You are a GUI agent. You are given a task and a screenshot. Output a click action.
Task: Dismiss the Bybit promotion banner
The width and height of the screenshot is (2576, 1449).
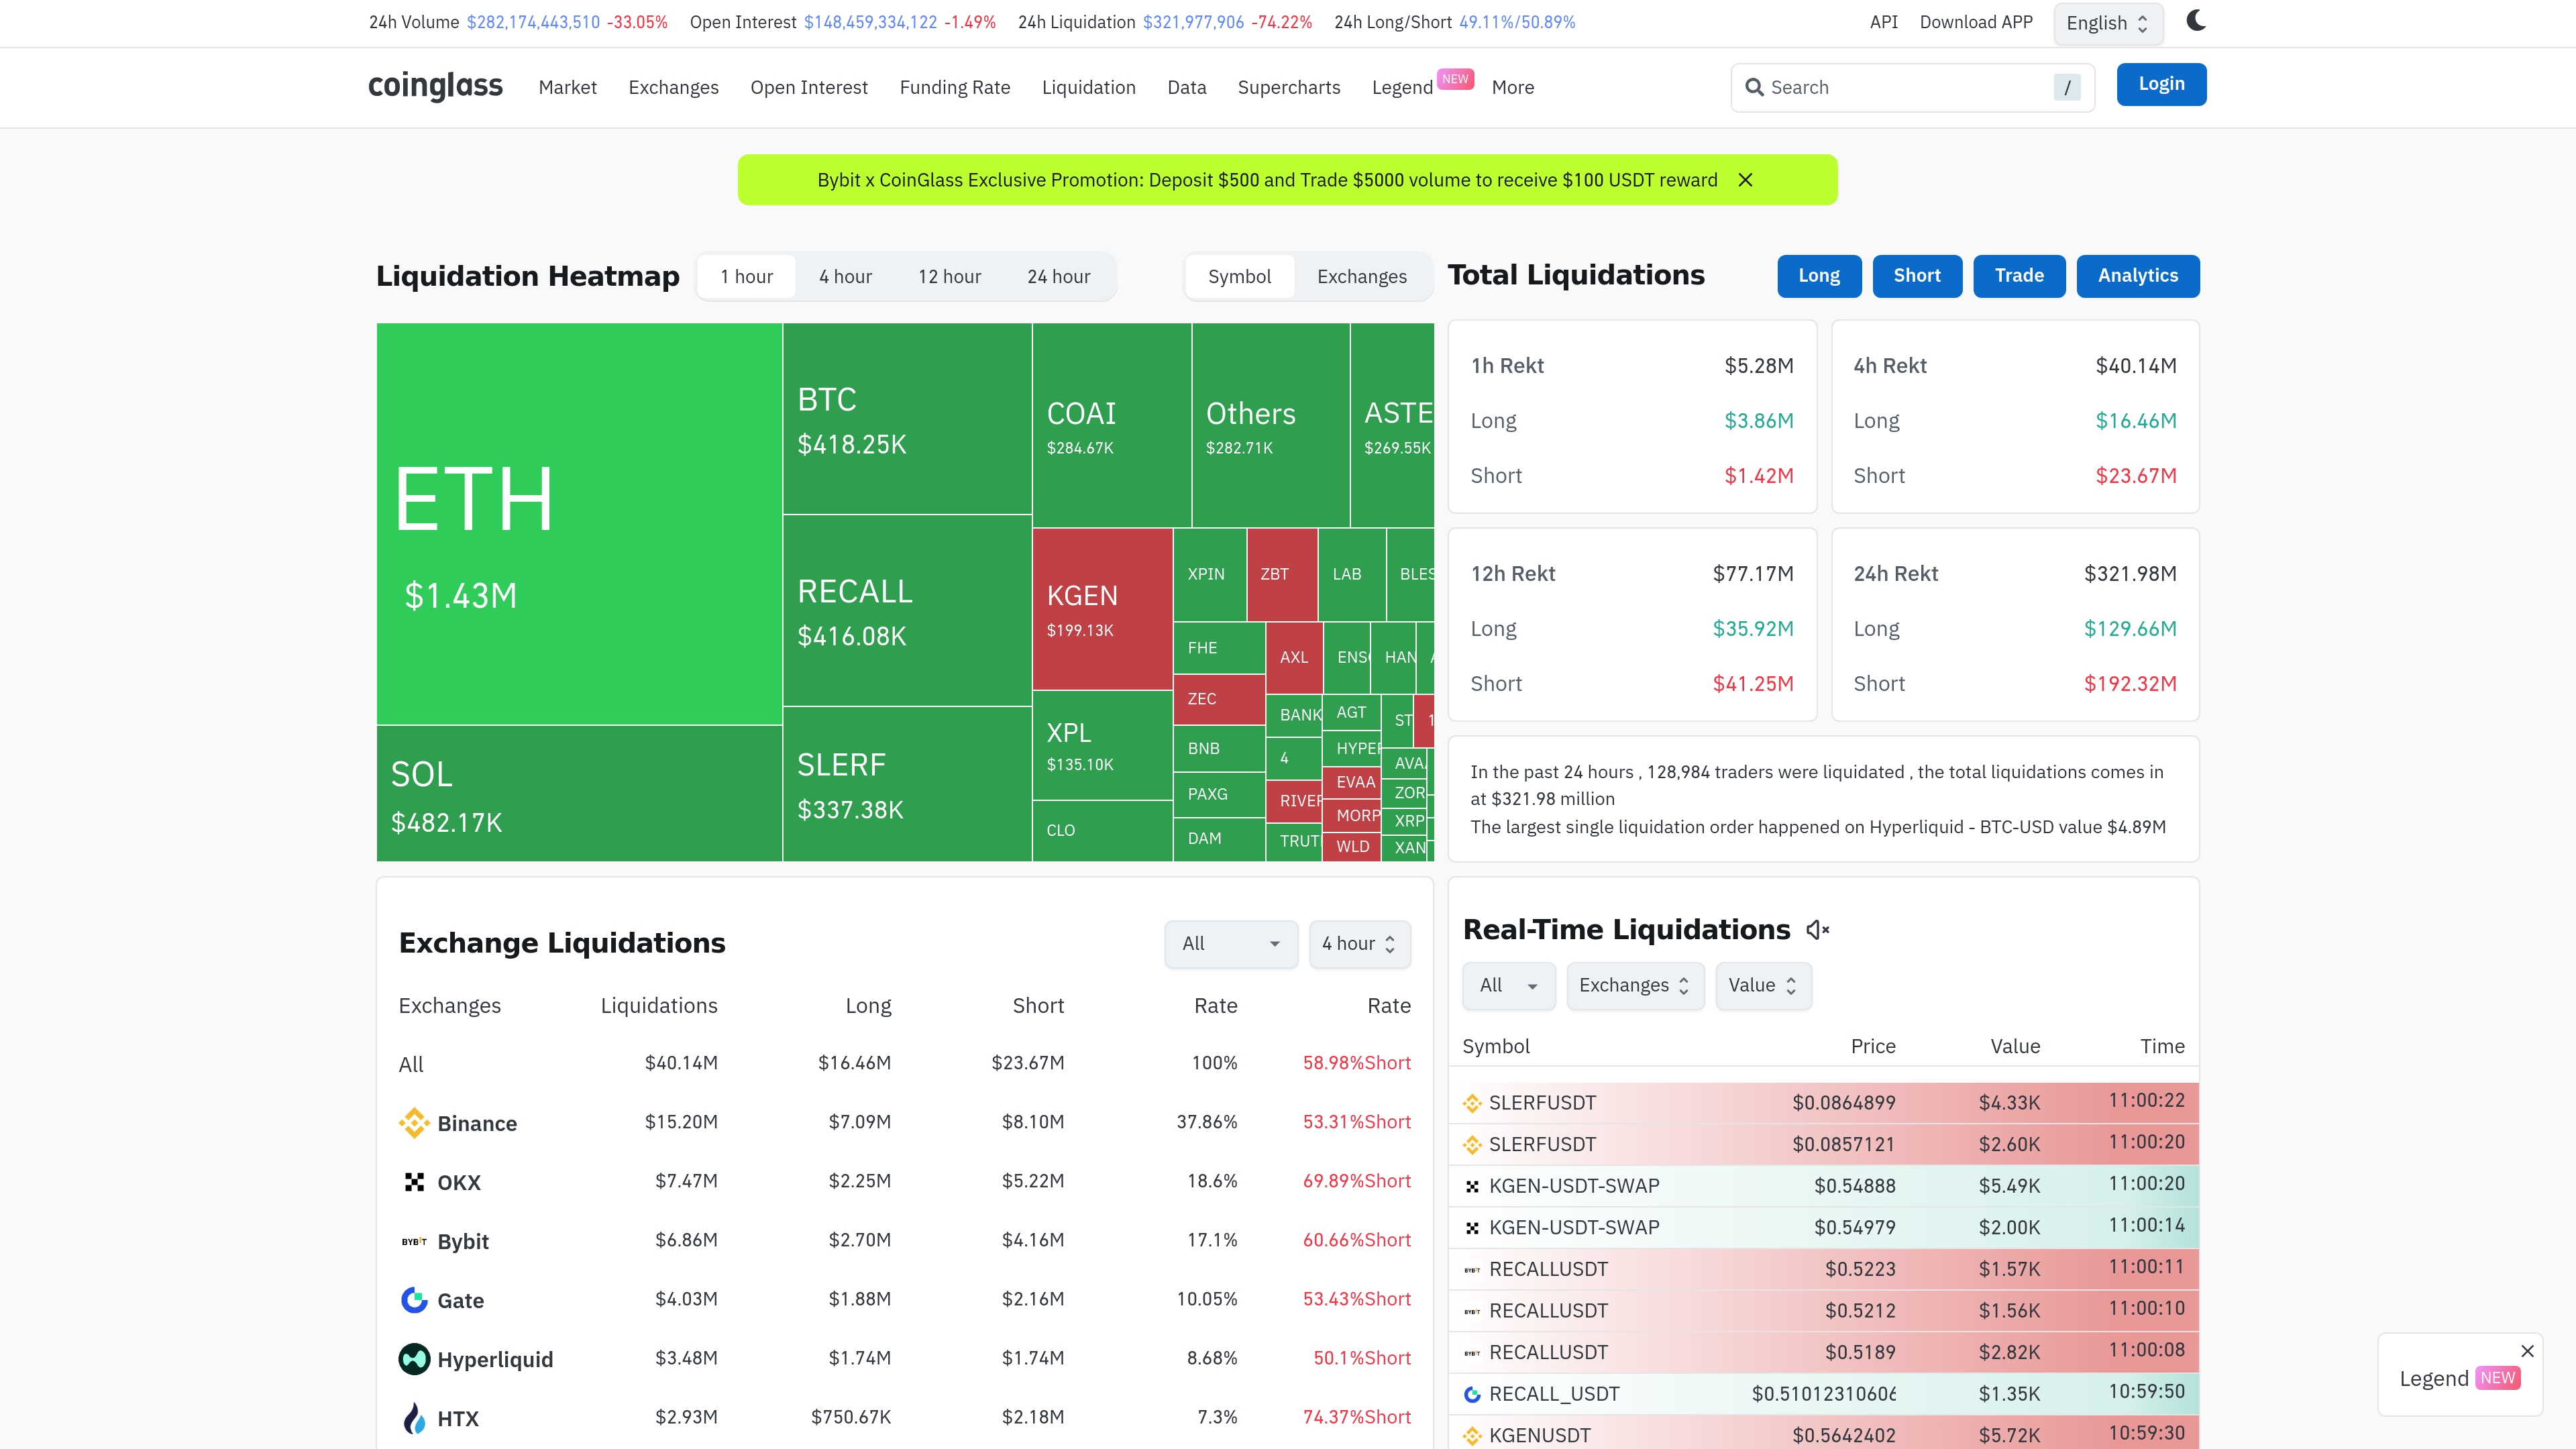[x=1745, y=180]
